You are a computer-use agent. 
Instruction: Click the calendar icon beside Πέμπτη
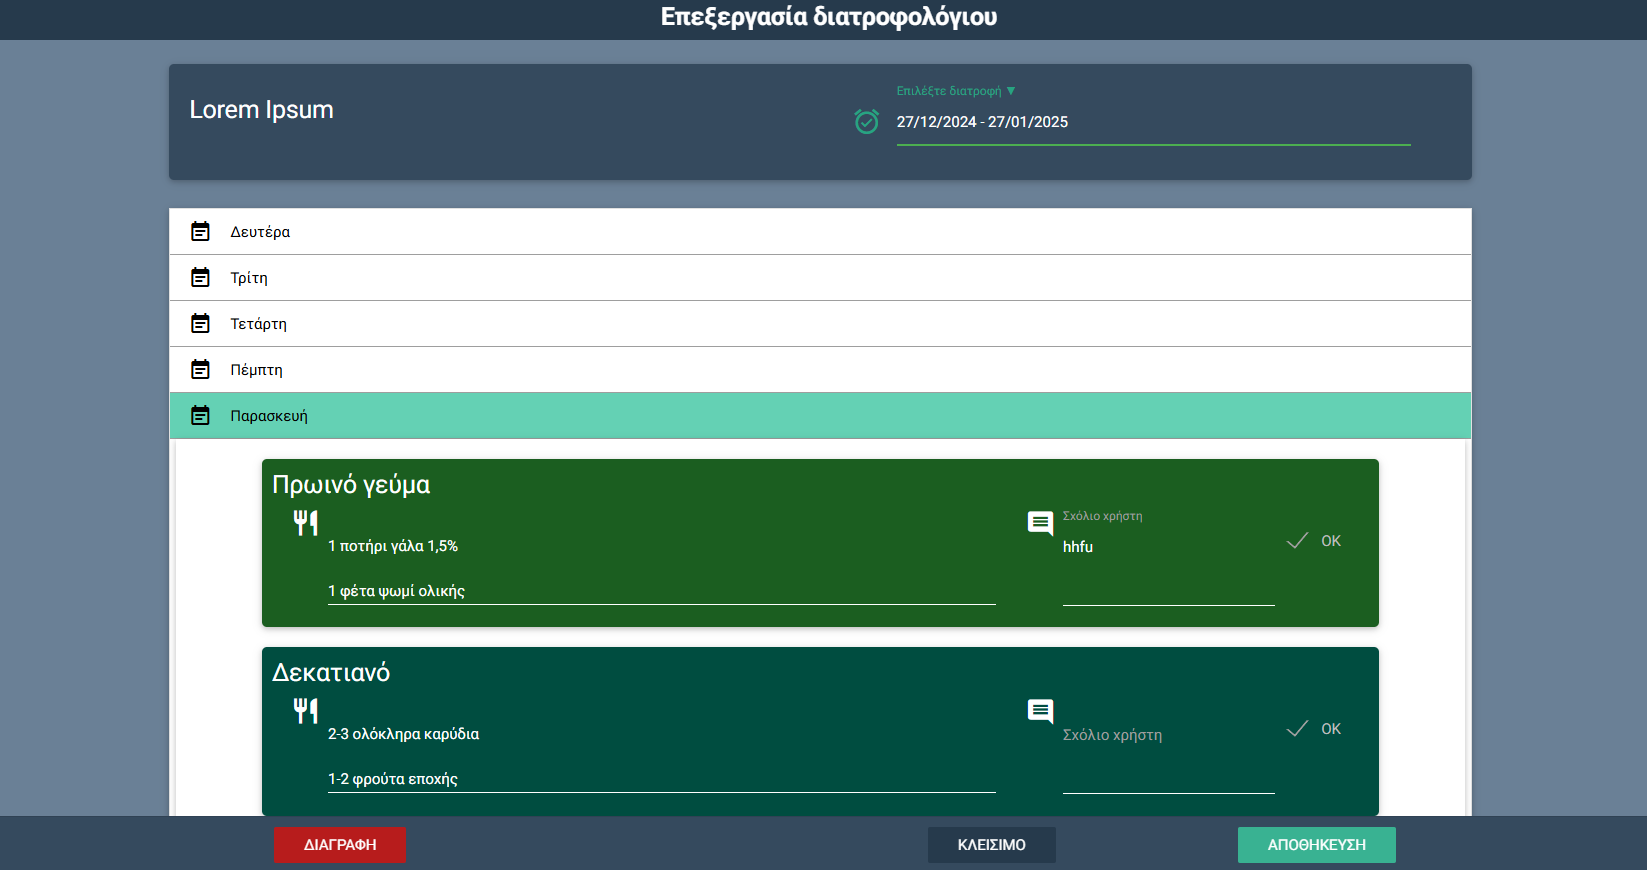tap(200, 369)
